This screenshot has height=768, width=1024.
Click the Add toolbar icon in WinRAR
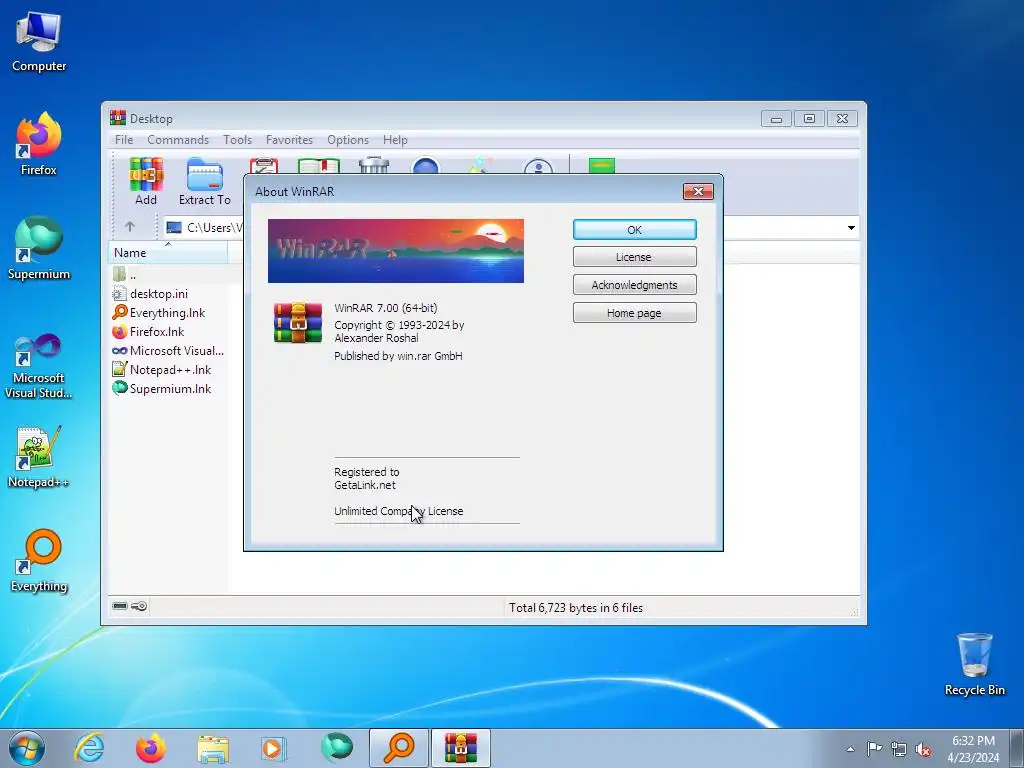(x=146, y=181)
